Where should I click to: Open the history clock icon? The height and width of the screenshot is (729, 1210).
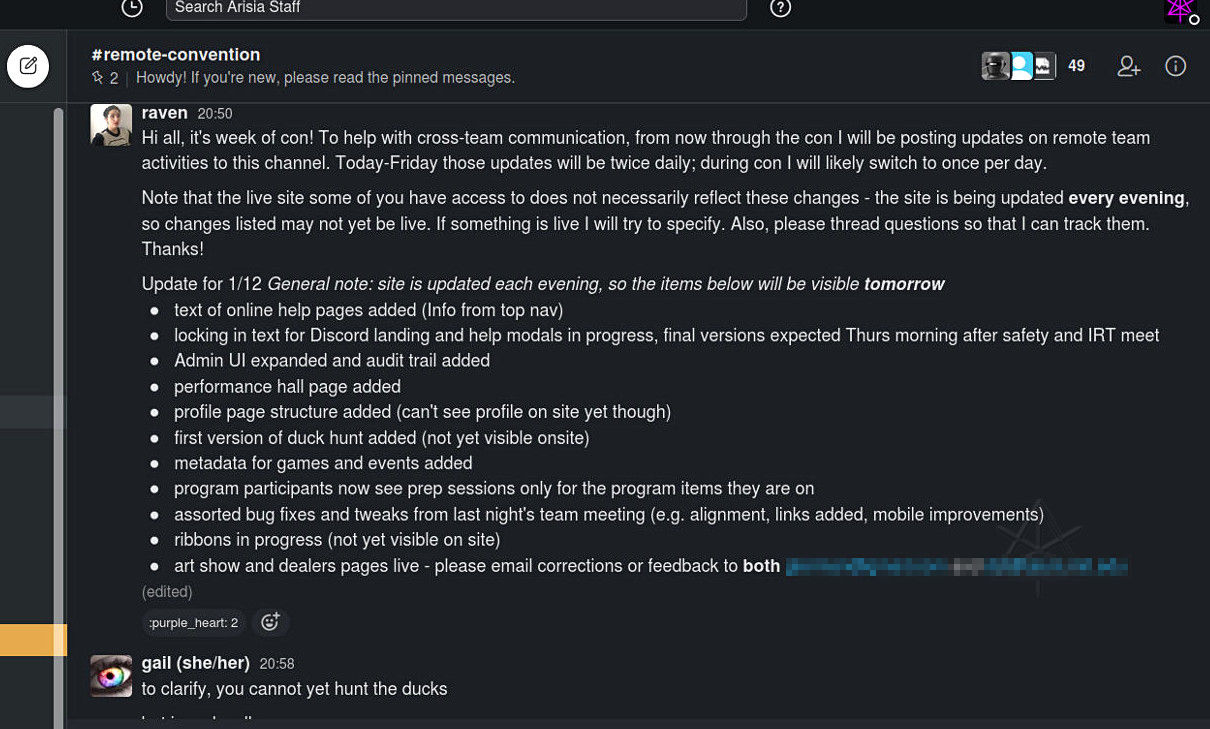(x=131, y=8)
